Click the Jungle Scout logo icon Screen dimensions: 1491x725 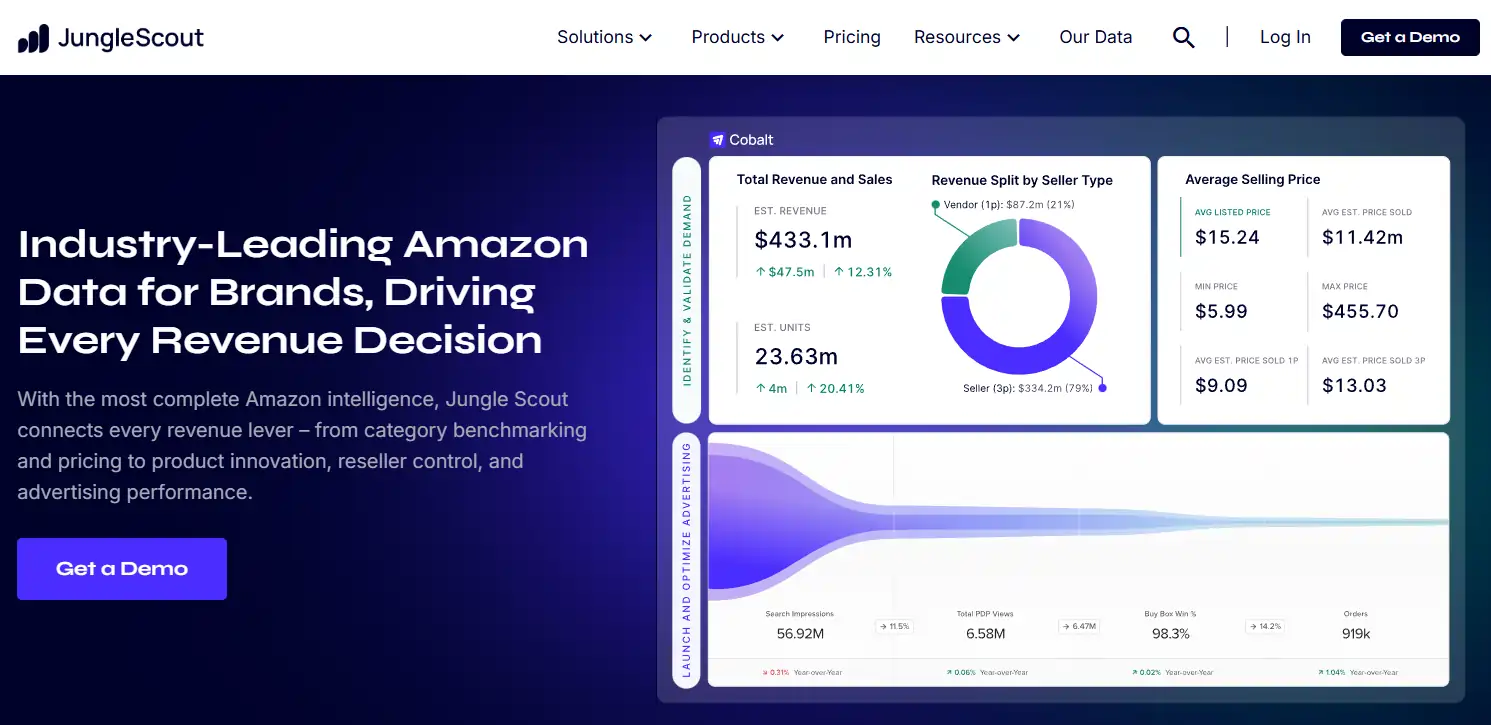[x=33, y=38]
